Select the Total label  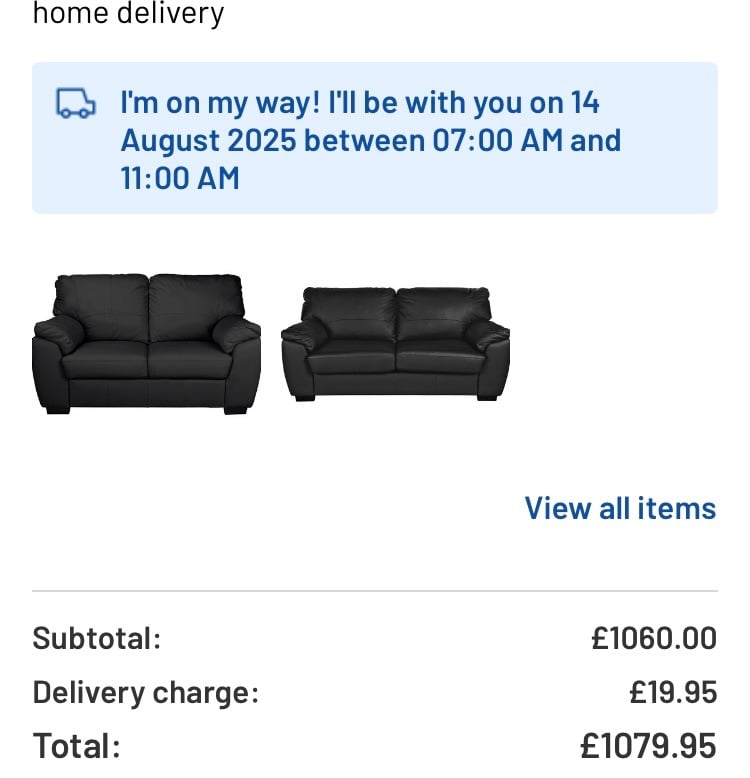point(76,746)
